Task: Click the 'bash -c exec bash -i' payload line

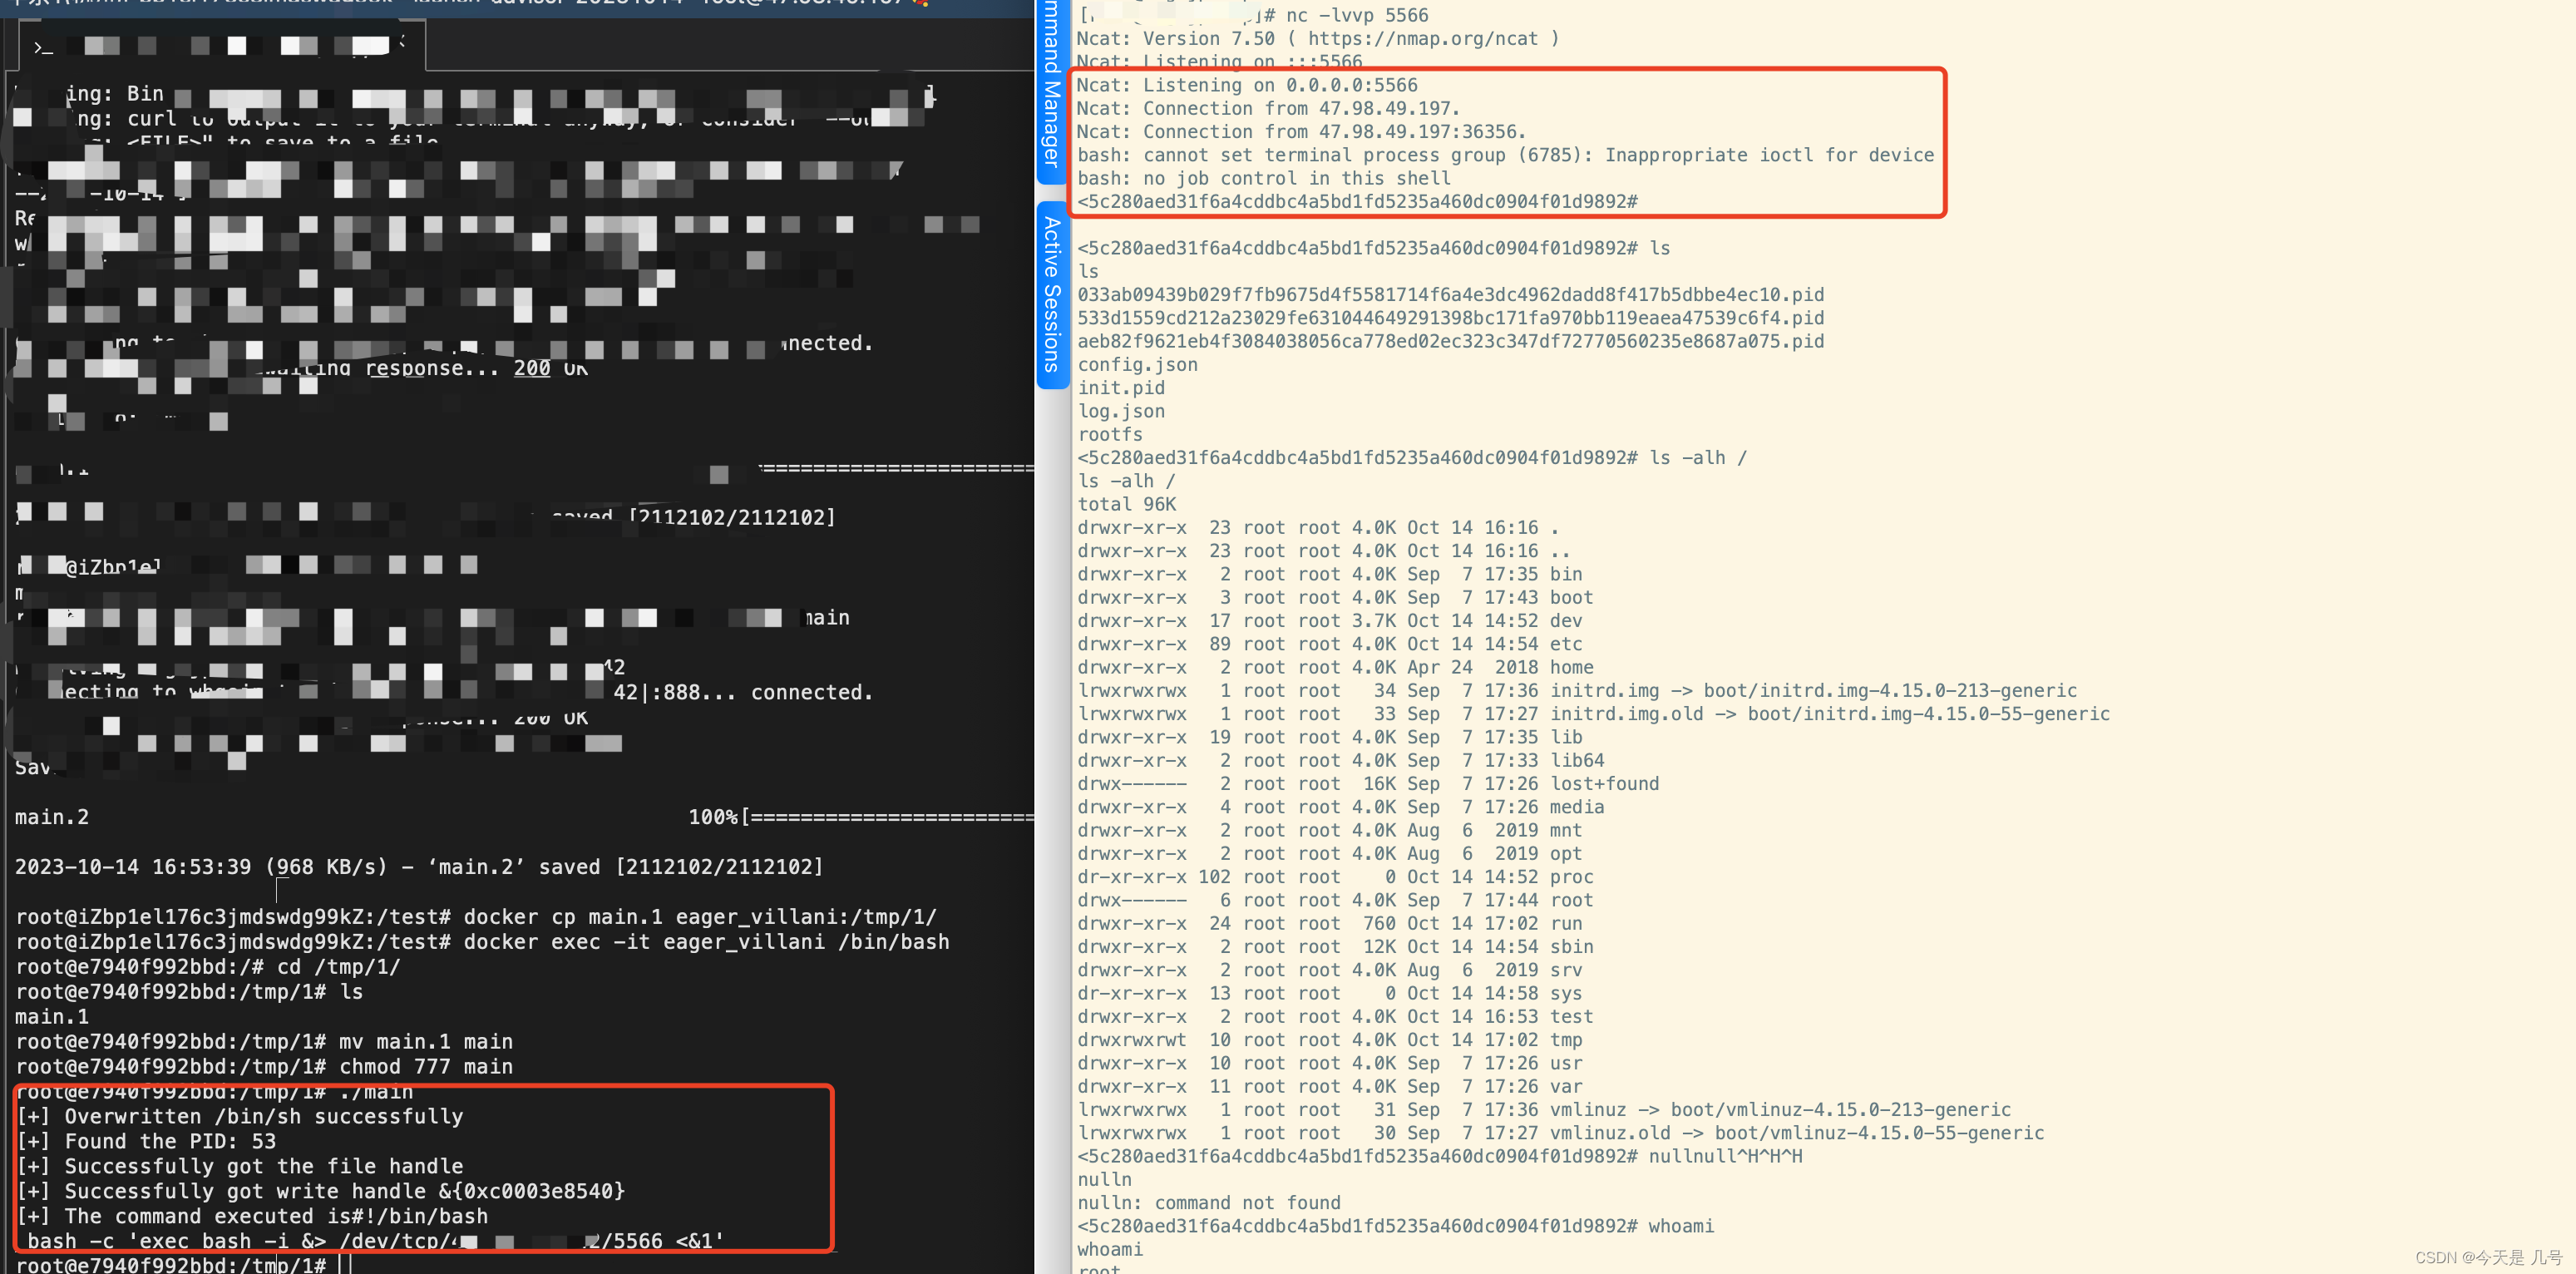Action: point(375,1242)
